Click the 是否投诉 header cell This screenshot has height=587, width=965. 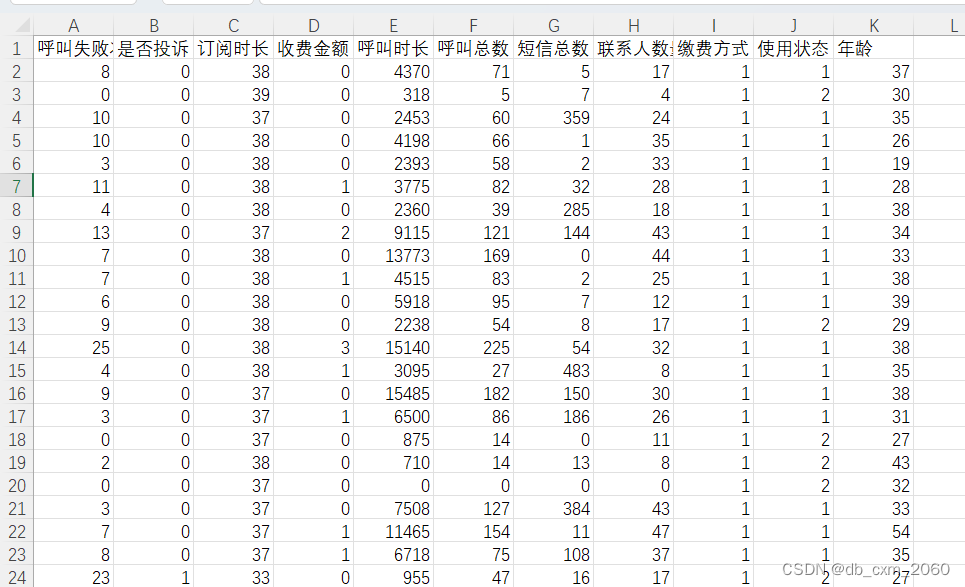(x=153, y=48)
